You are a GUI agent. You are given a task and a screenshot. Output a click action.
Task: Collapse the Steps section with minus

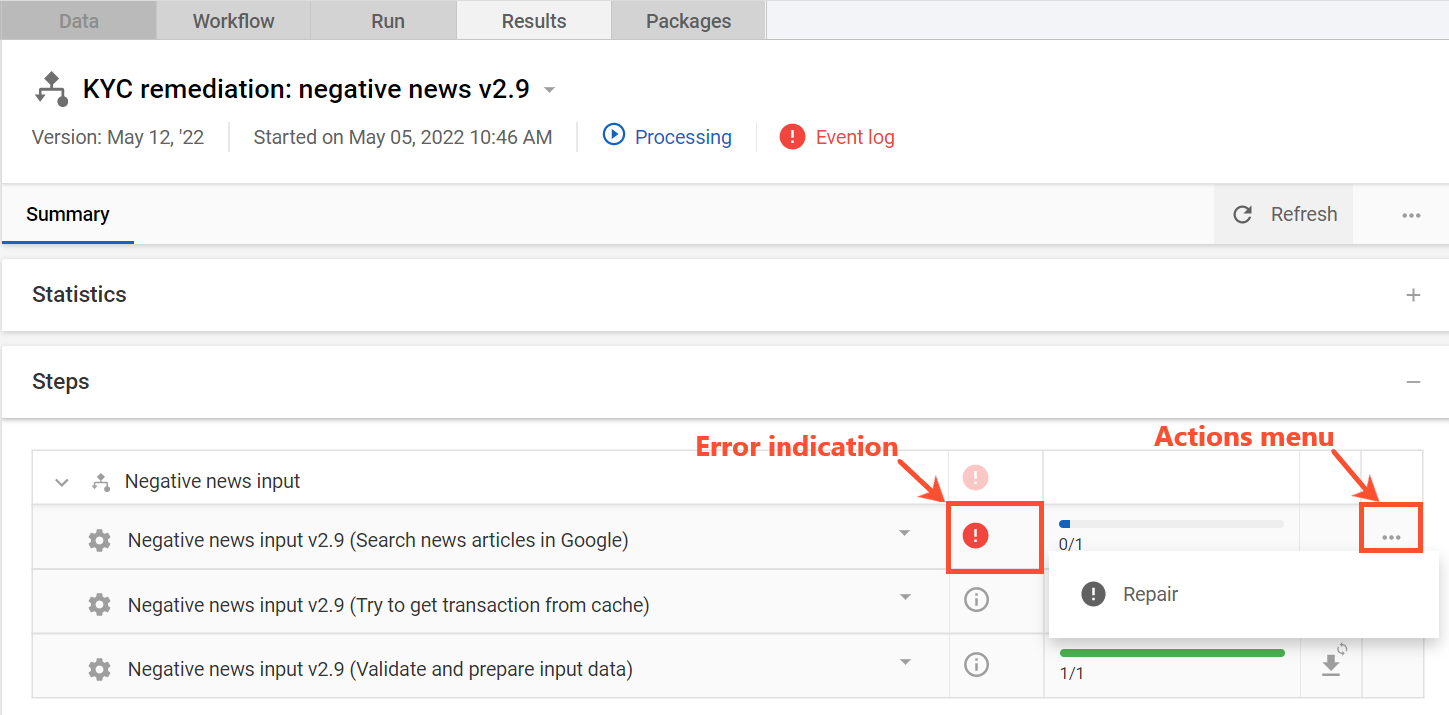point(1413,382)
